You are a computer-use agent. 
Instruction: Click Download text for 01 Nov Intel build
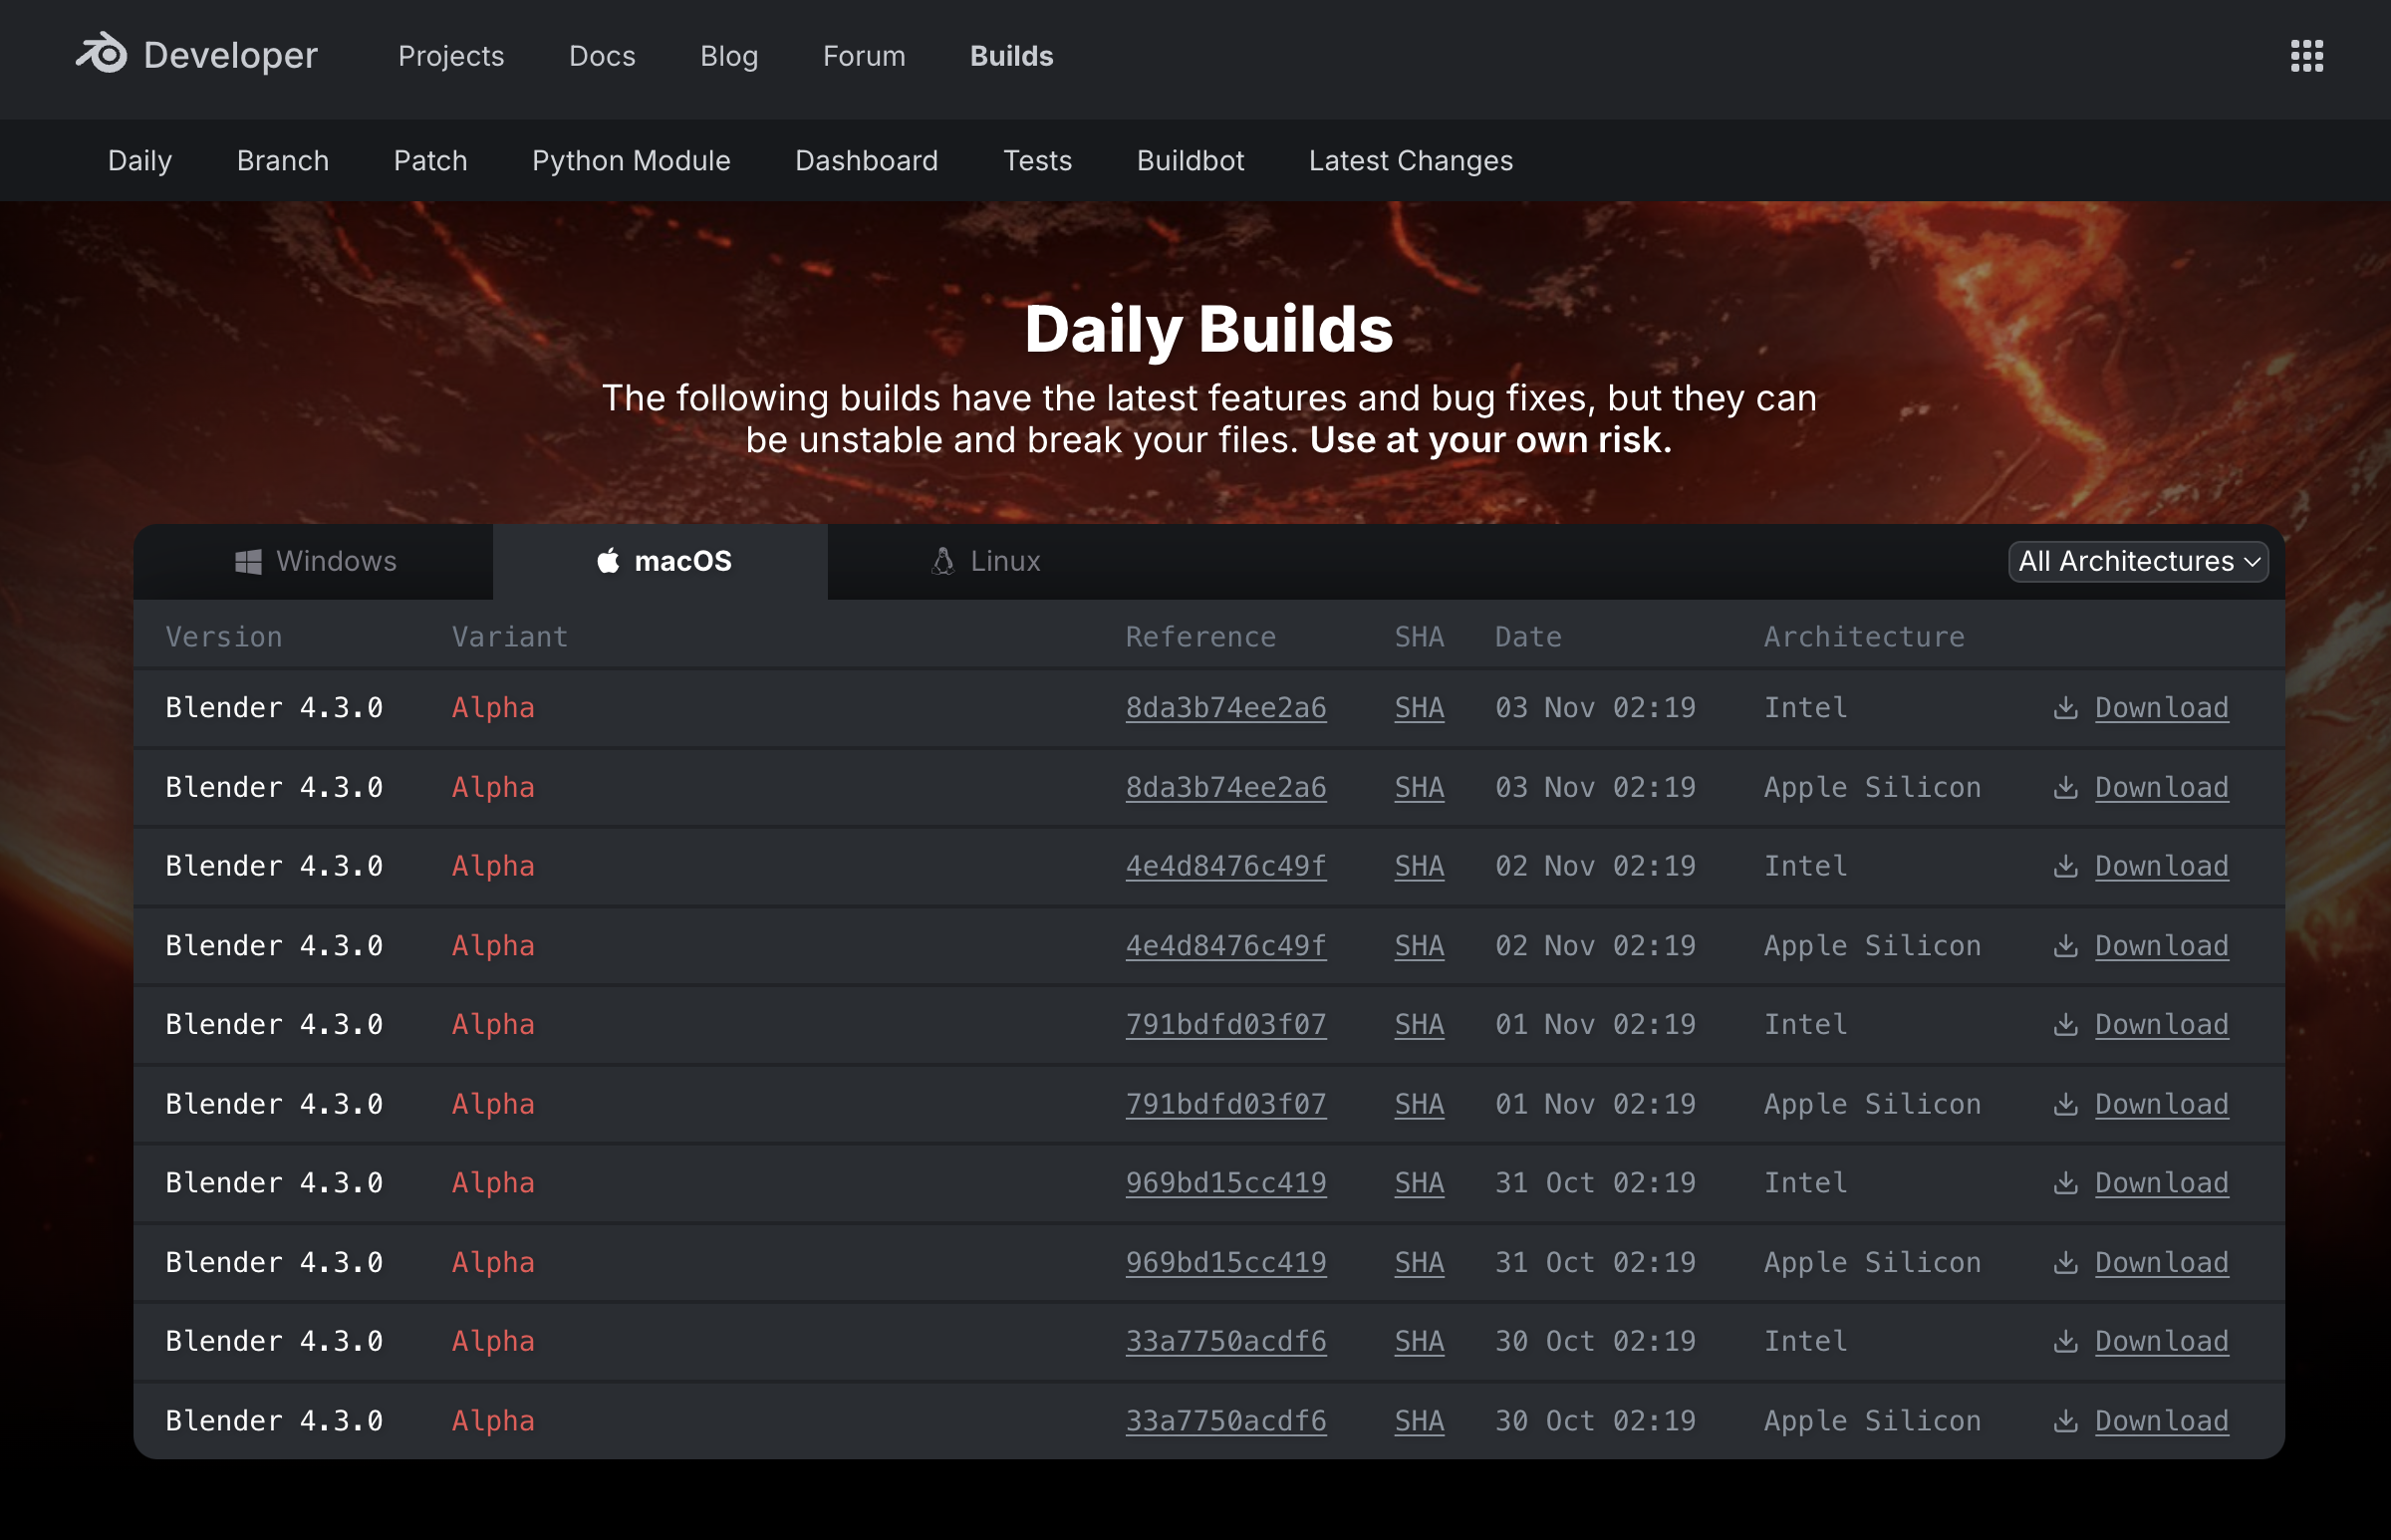click(x=2161, y=1025)
